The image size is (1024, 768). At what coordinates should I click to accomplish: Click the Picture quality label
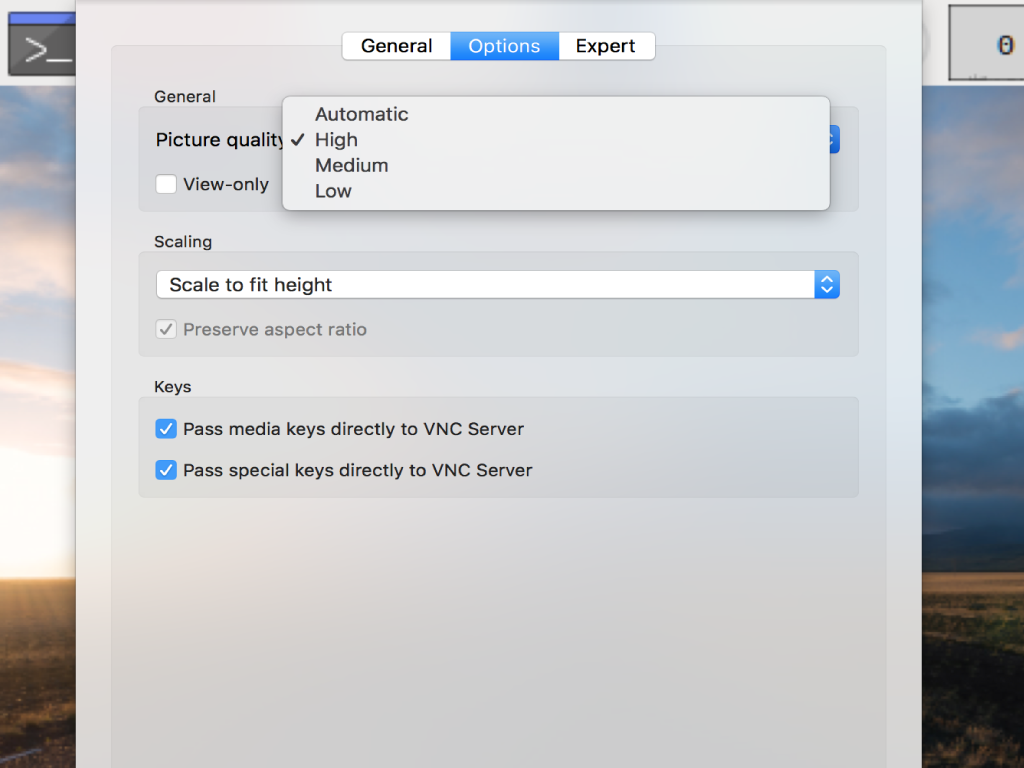tap(219, 140)
